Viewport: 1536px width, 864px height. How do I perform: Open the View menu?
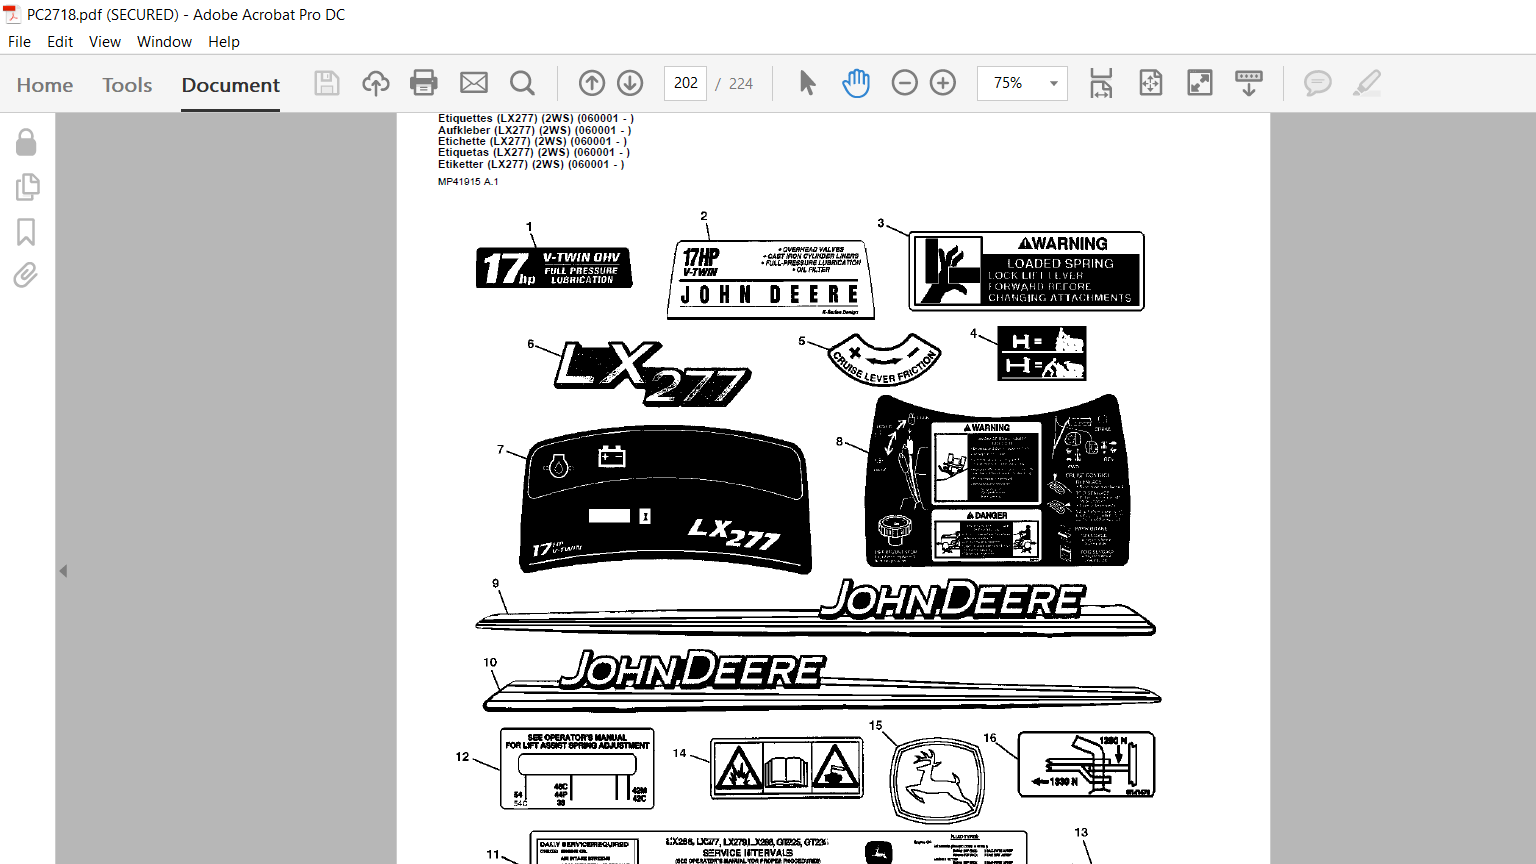pyautogui.click(x=105, y=42)
